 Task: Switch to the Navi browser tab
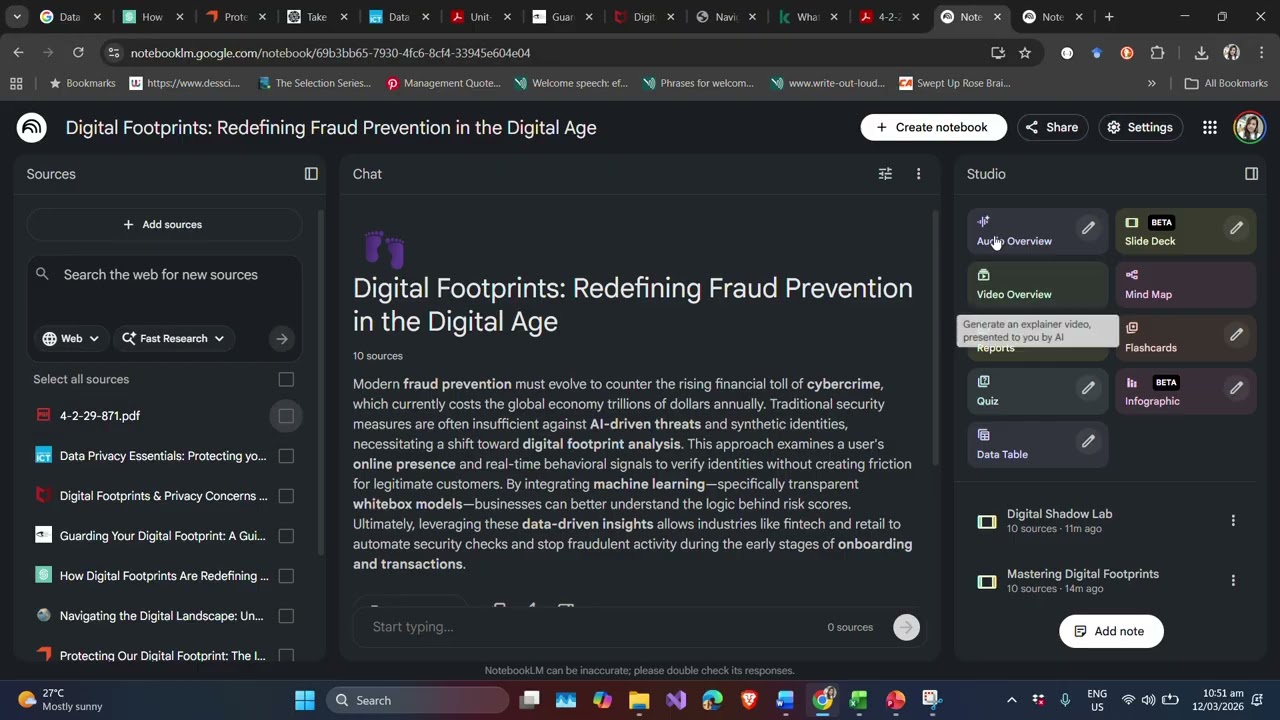pos(727,17)
